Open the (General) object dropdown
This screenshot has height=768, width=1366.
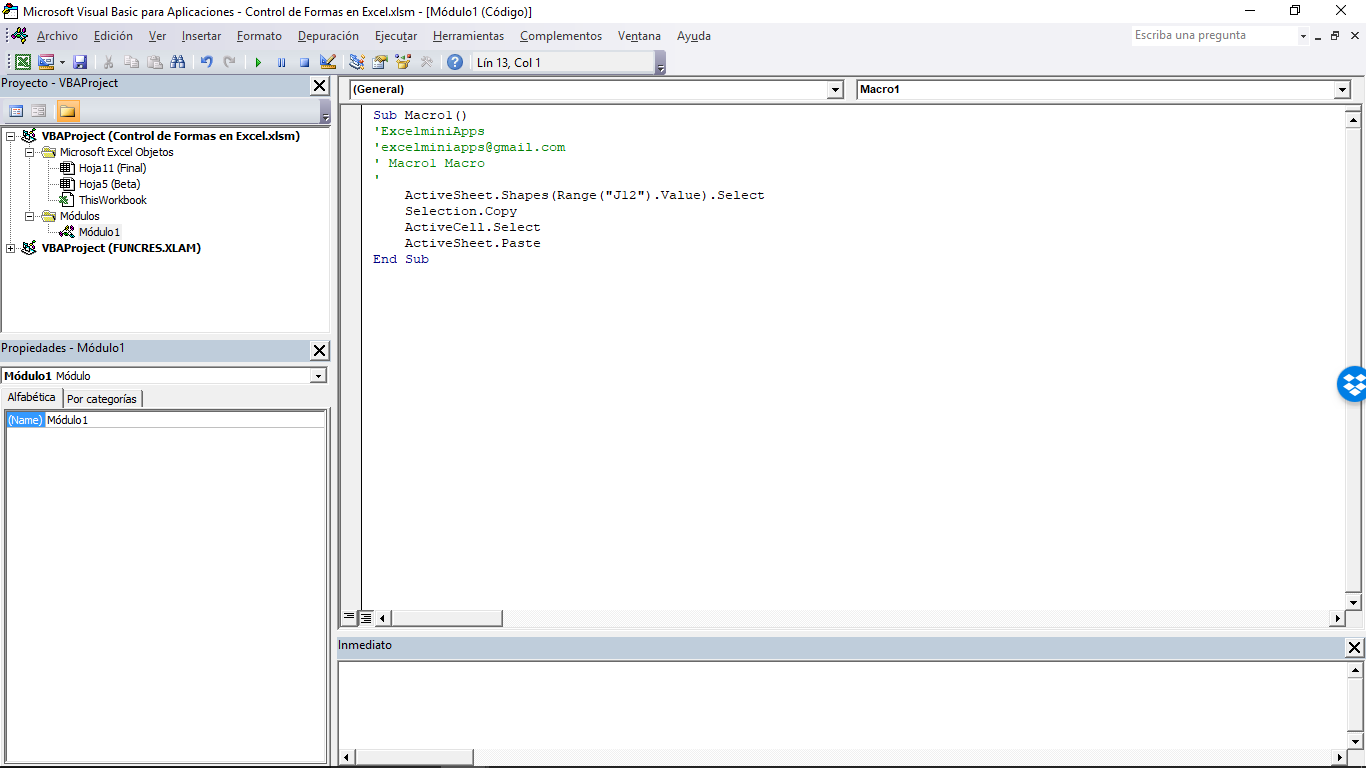tap(834, 89)
